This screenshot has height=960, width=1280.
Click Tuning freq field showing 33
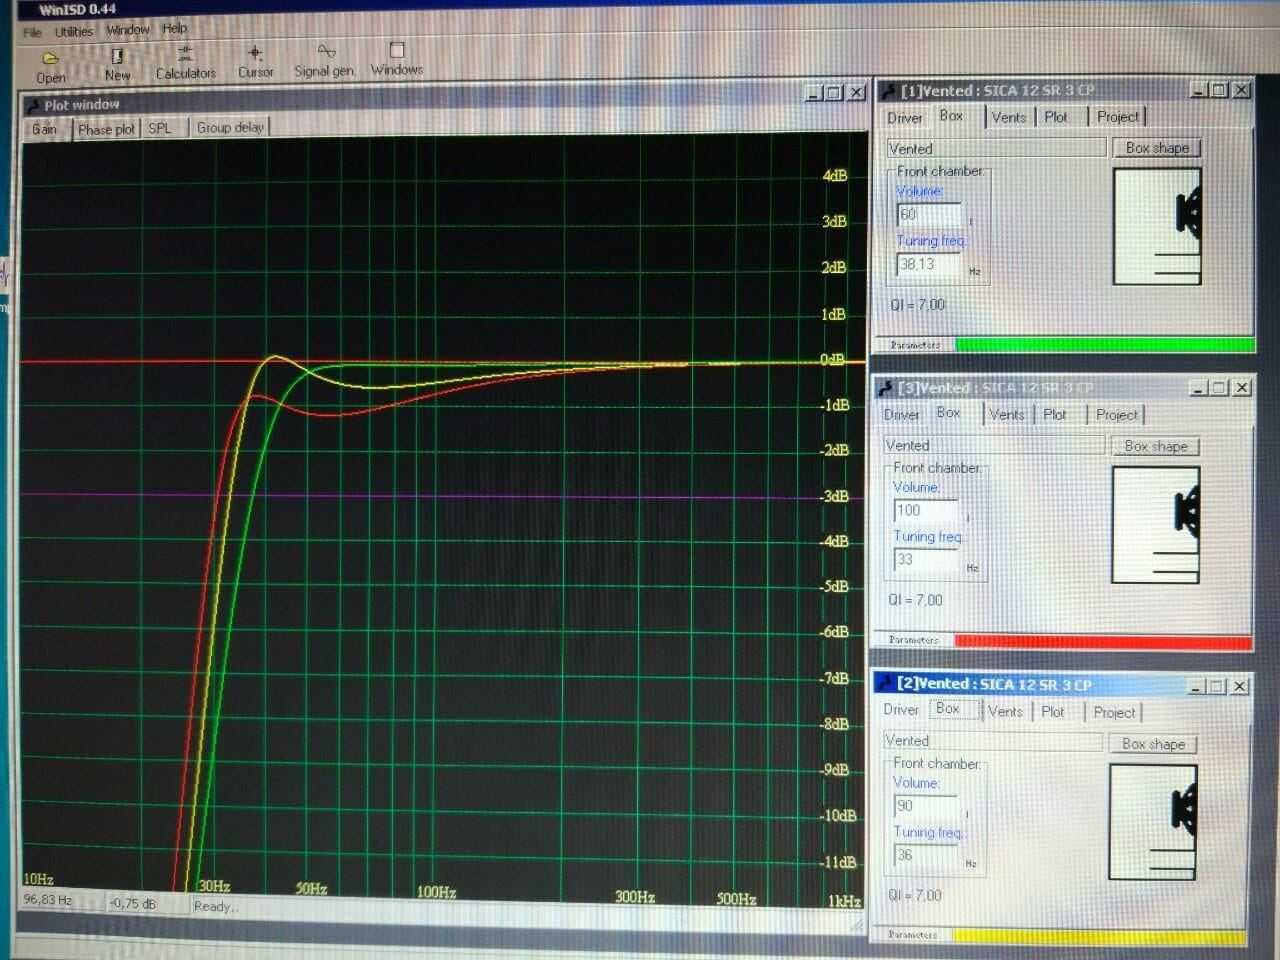pos(926,560)
